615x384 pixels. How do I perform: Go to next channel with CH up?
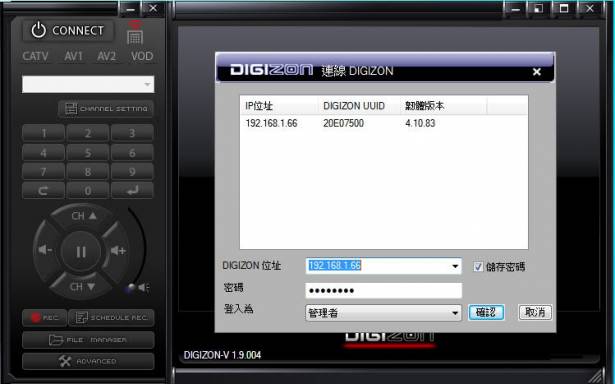tap(84, 216)
